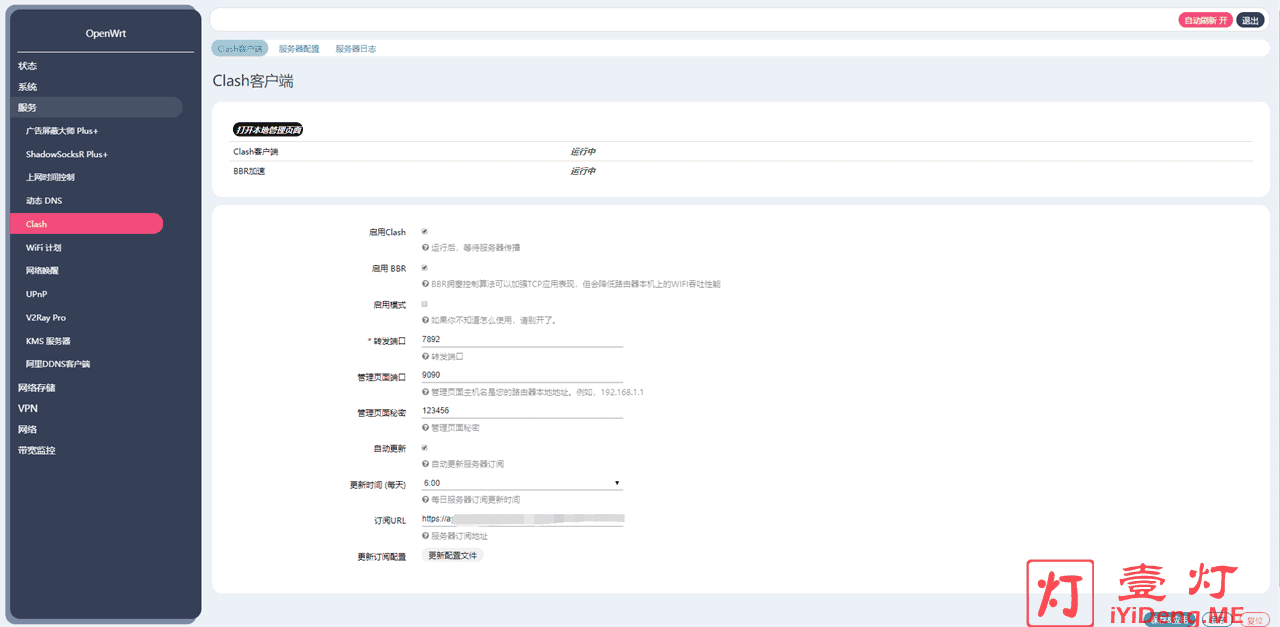The height and width of the screenshot is (627, 1280).
Task: Open UPnP in the sidebar
Action: point(37,294)
